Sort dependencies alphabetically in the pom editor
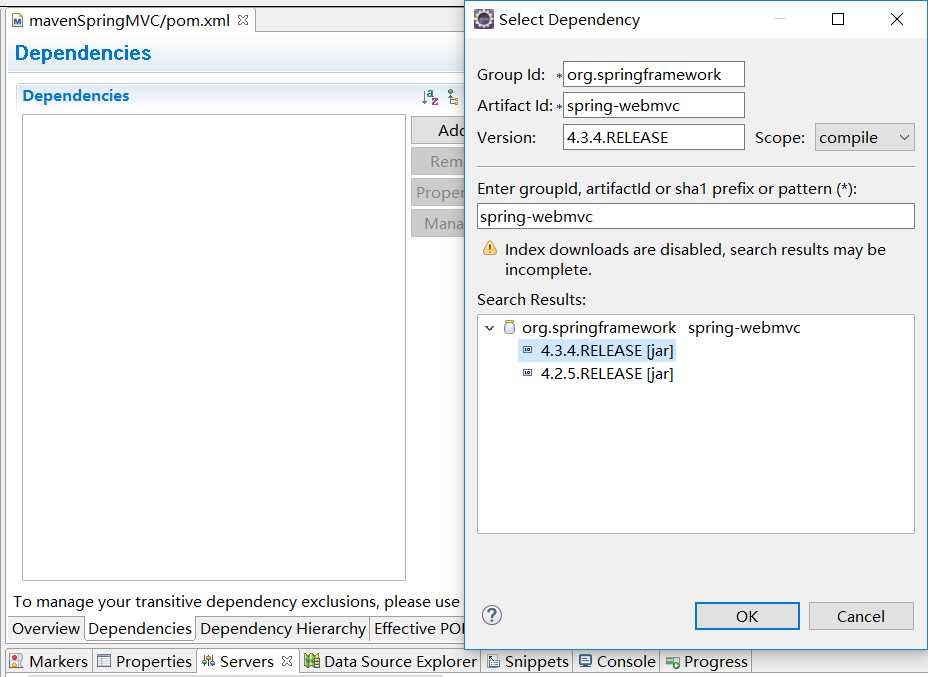The image size is (928, 677). pos(430,97)
